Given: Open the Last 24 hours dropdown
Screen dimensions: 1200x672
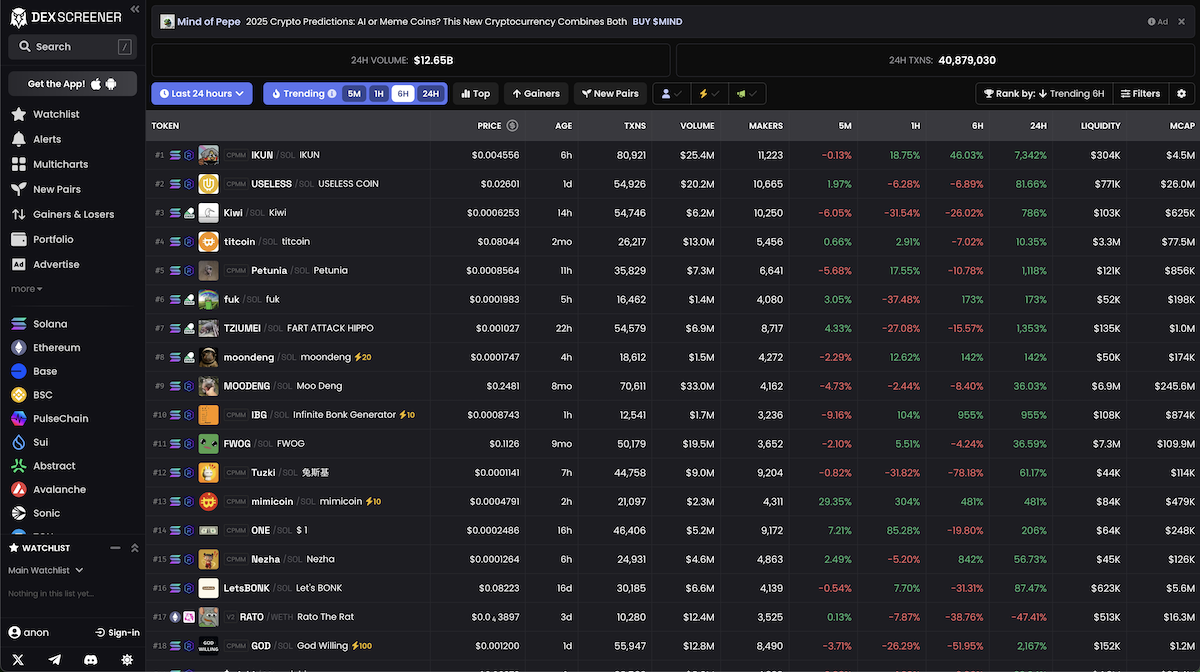Looking at the screenshot, I should pos(202,93).
